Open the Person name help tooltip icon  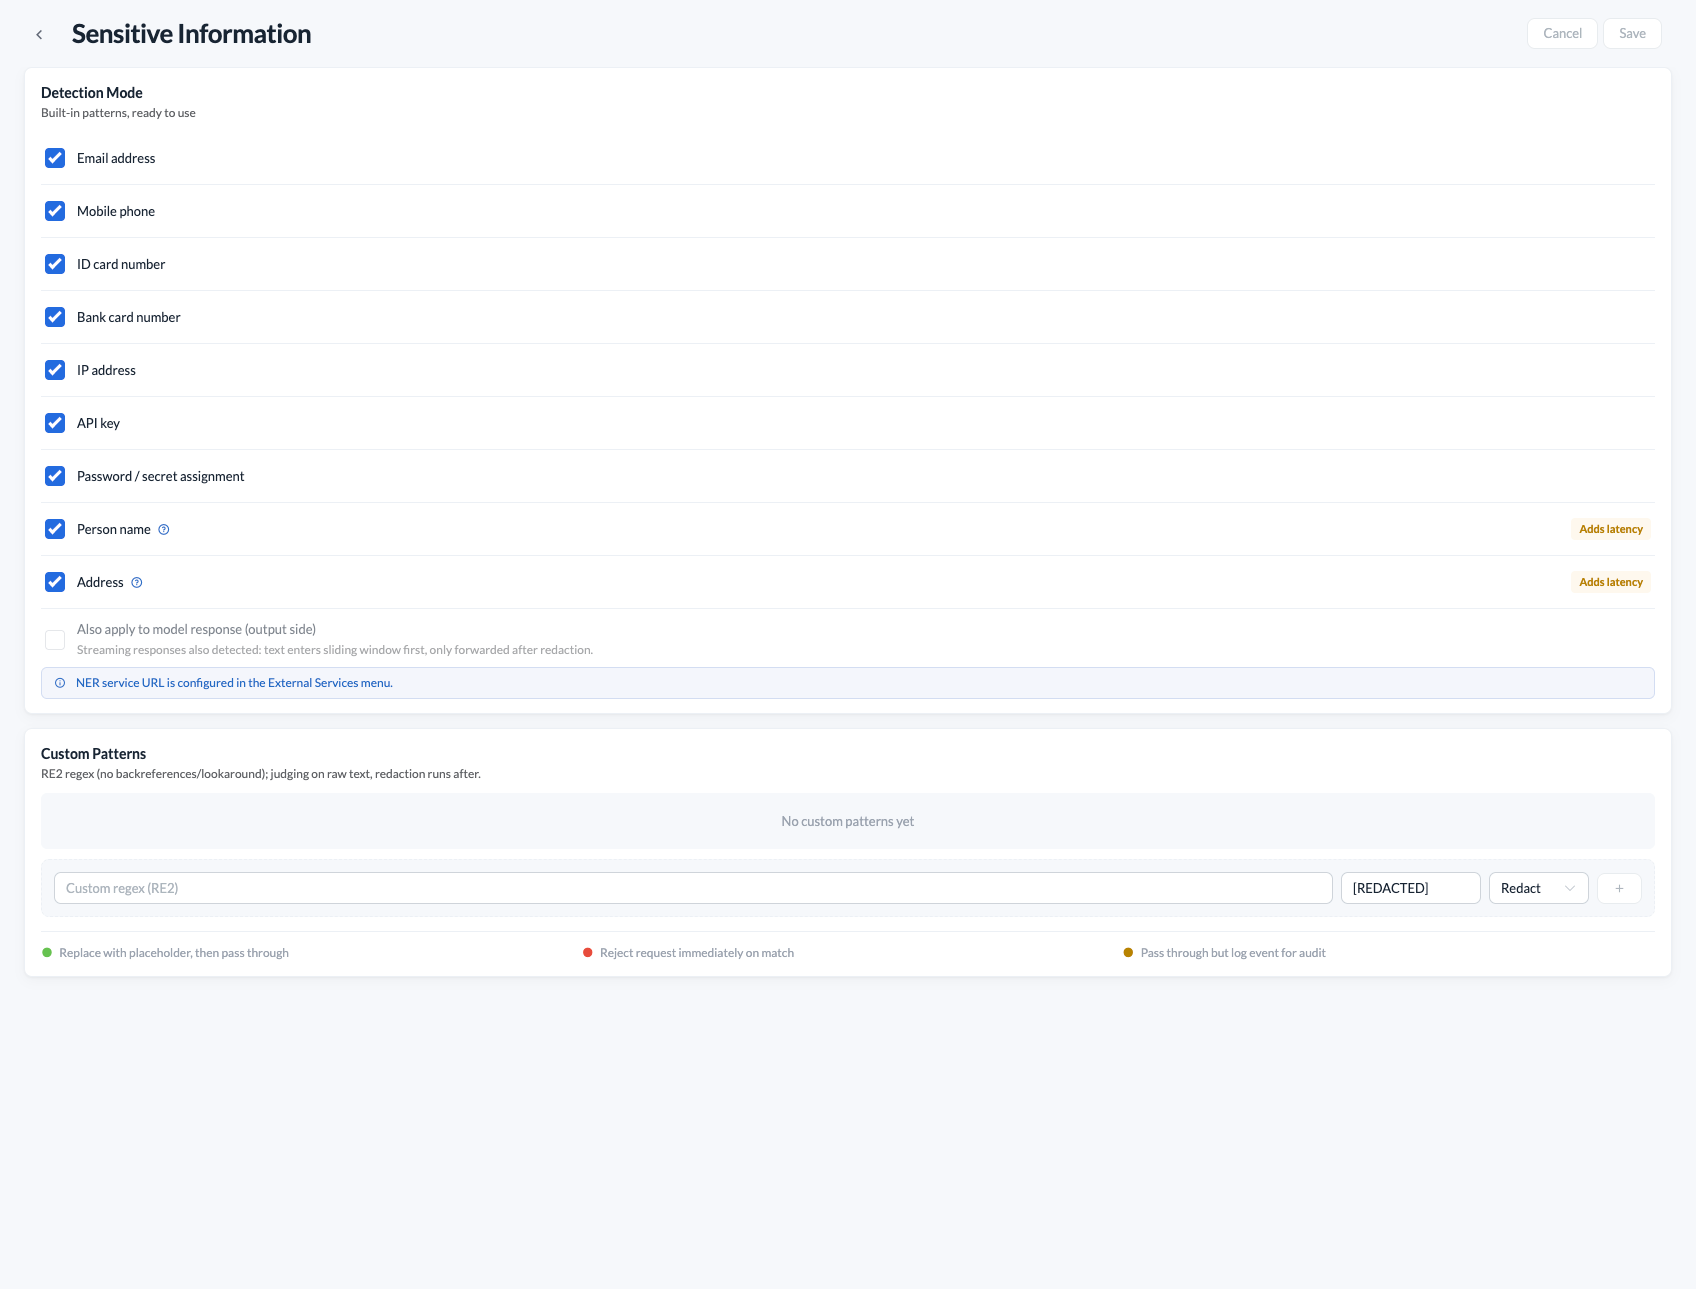click(164, 530)
